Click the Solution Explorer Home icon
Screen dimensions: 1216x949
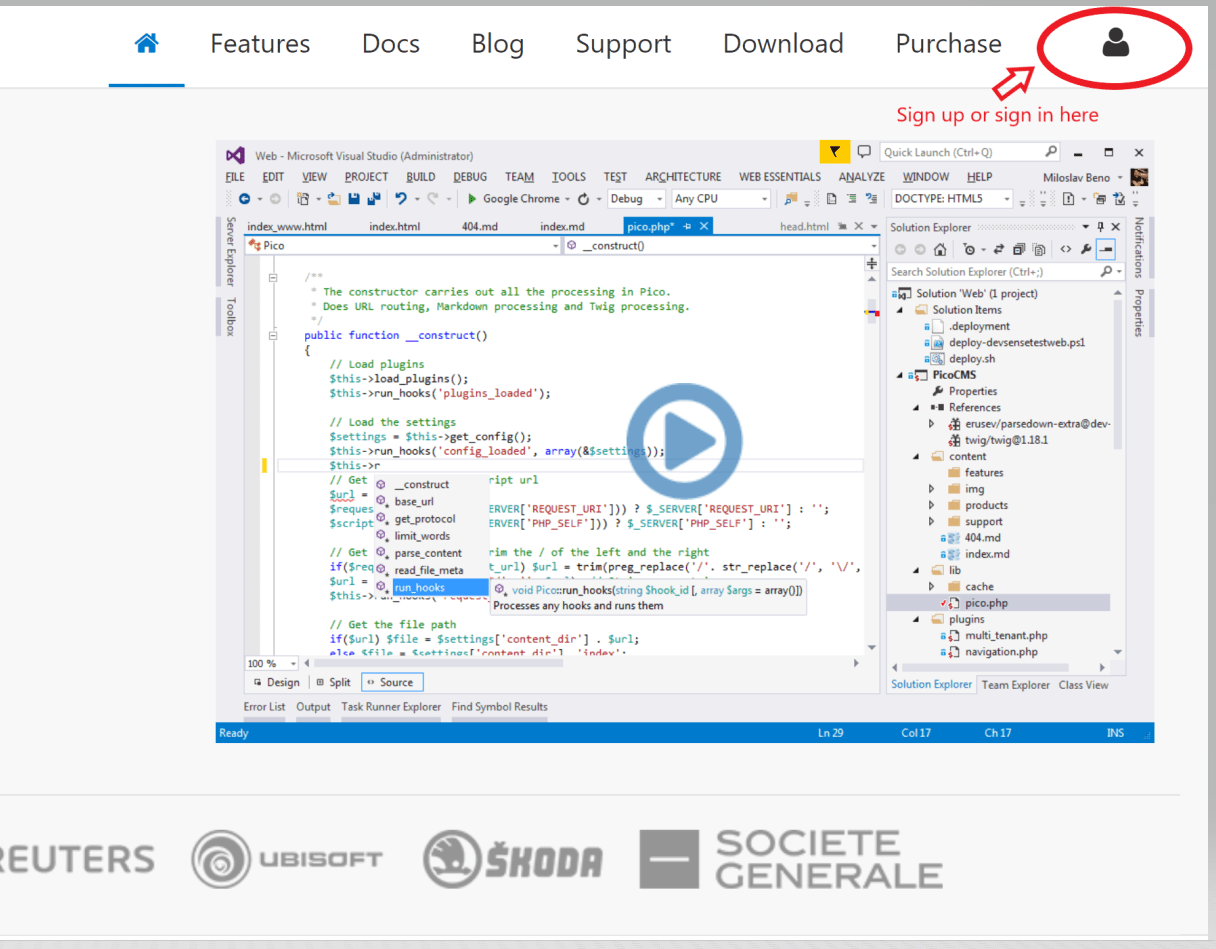coord(940,250)
